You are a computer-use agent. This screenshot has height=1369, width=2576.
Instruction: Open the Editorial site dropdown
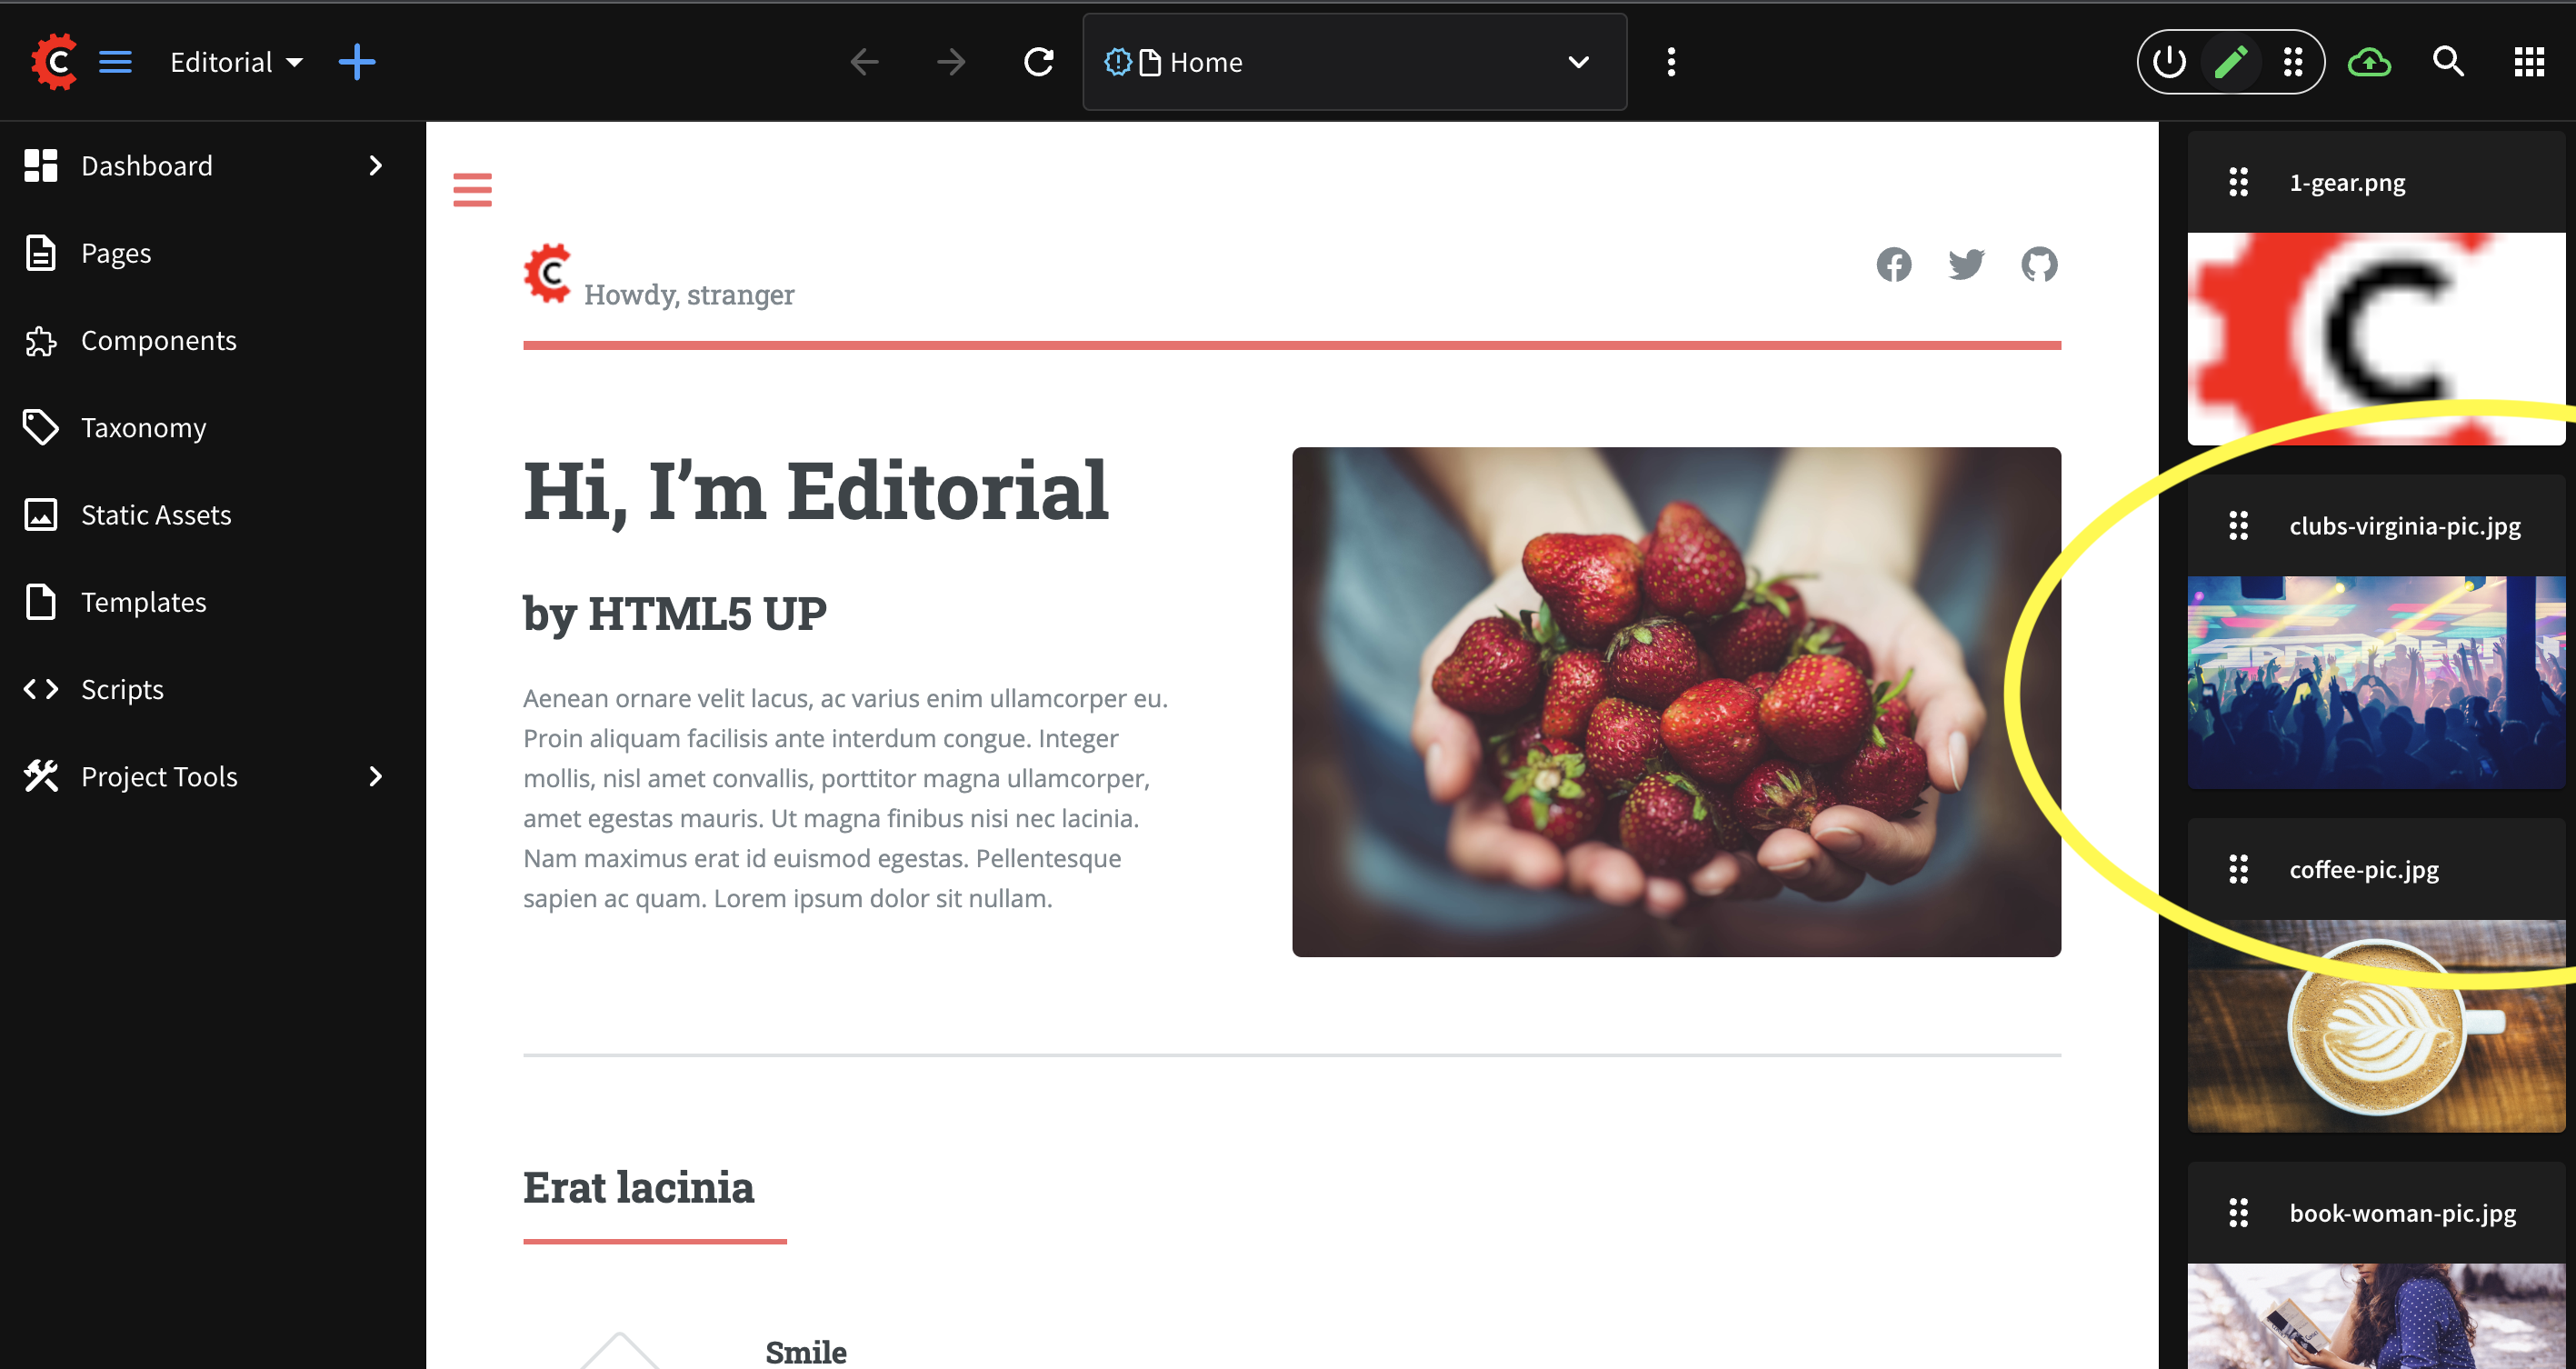[237, 62]
